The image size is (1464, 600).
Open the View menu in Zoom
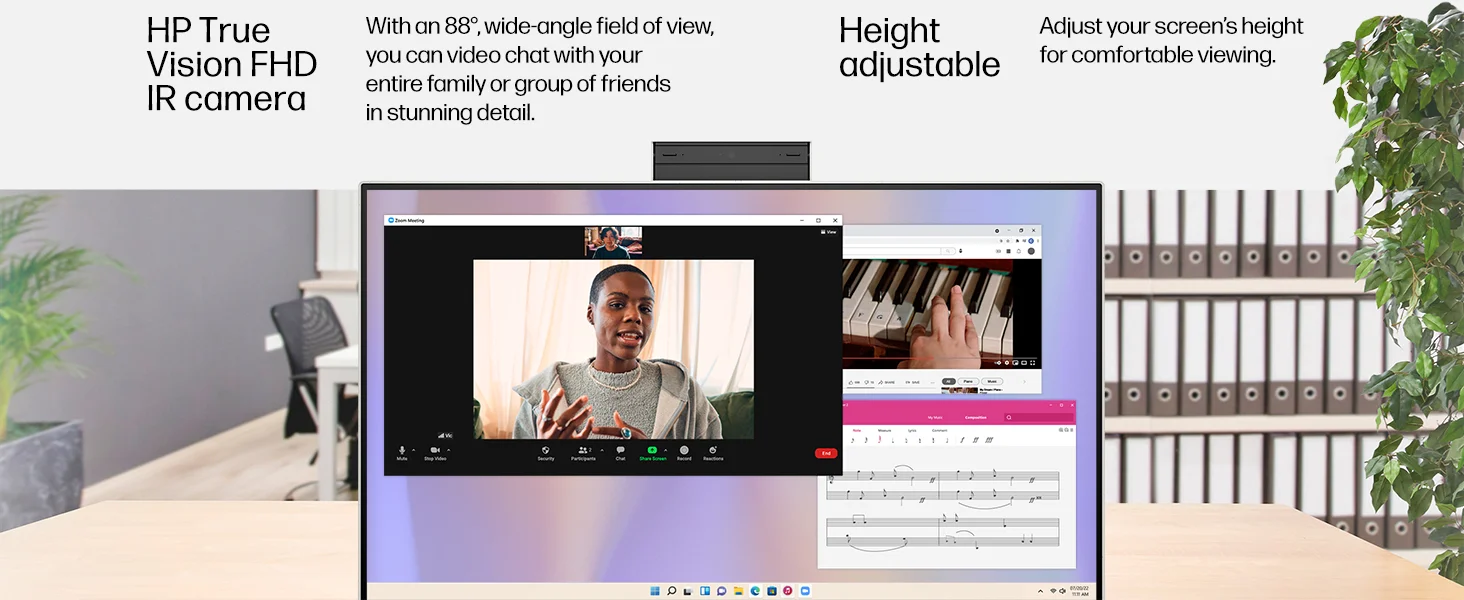pyautogui.click(x=829, y=232)
